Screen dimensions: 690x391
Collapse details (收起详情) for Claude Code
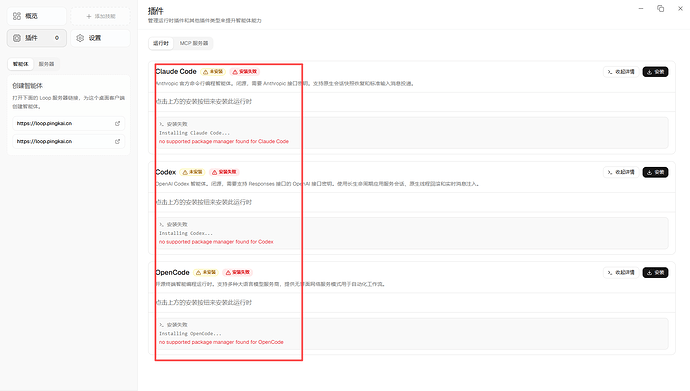pos(621,72)
